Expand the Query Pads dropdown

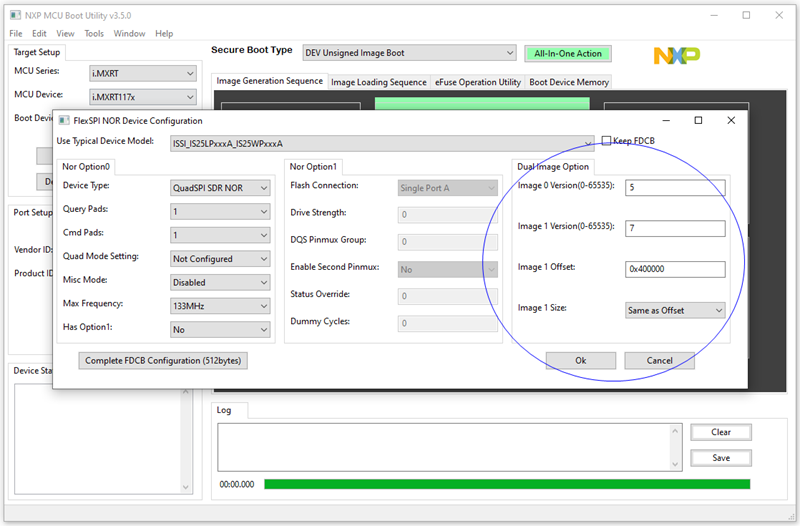[x=220, y=211]
